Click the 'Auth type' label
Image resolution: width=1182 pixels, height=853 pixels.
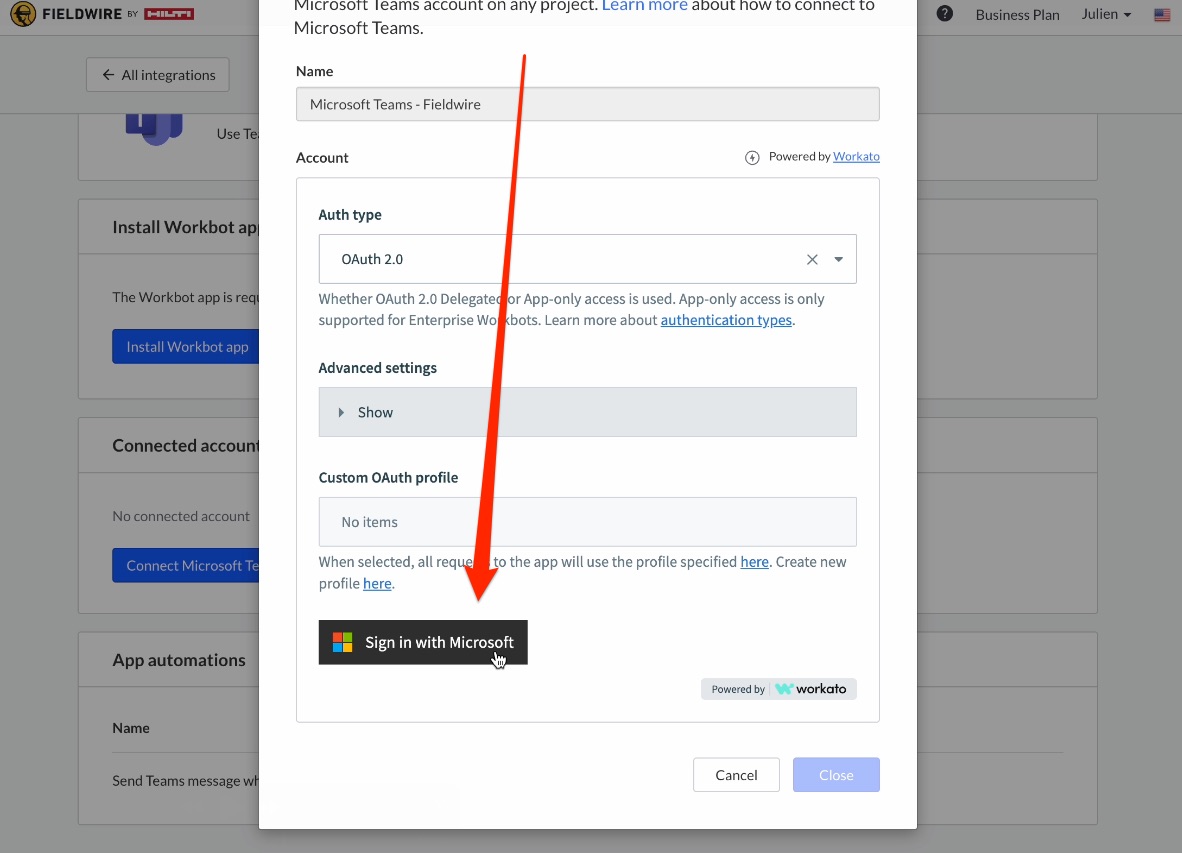pyautogui.click(x=350, y=215)
